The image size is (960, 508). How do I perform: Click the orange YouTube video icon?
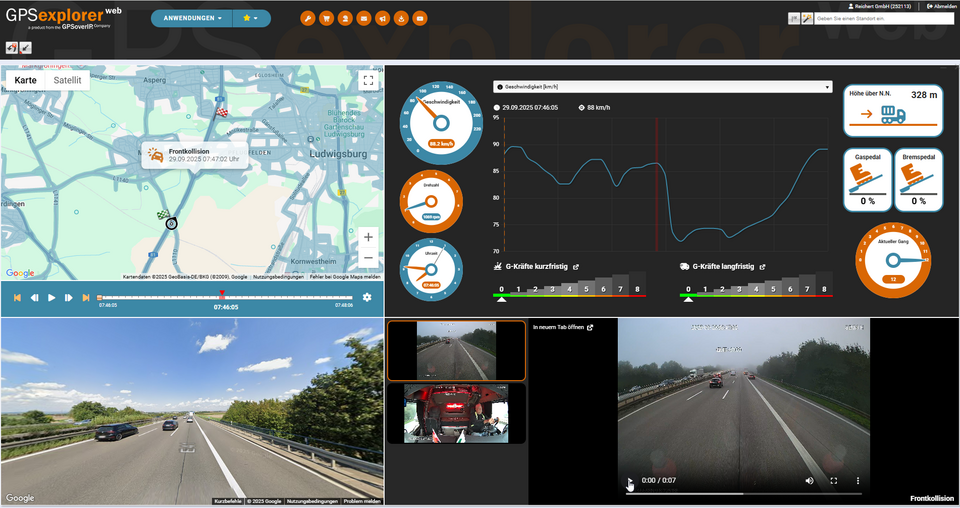pyautogui.click(x=420, y=18)
